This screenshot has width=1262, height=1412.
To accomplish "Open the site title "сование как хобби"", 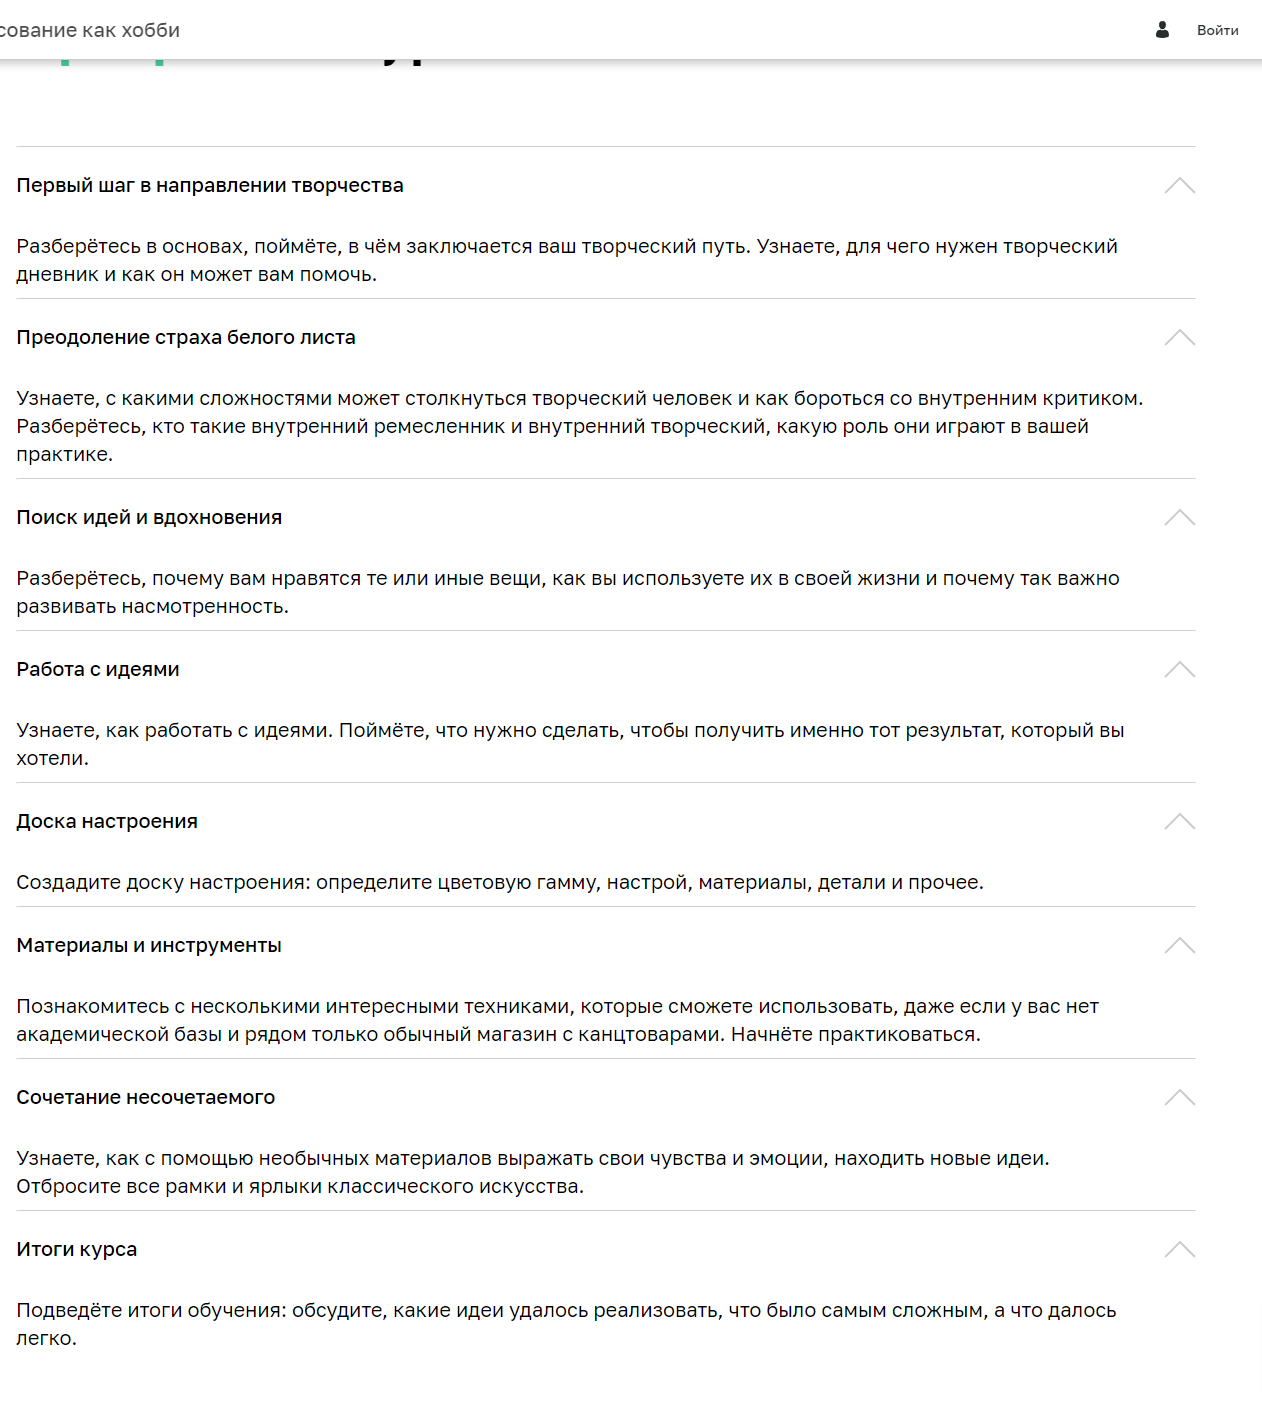I will coord(90,30).
